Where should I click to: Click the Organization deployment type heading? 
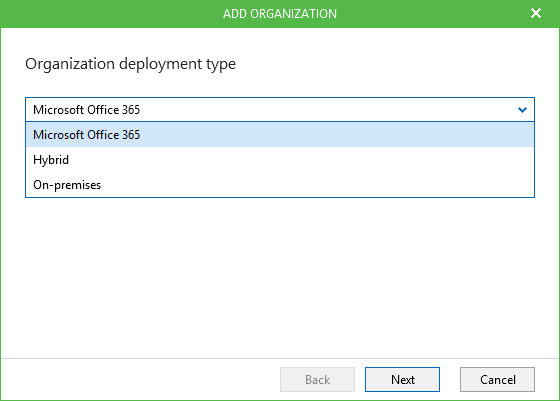coord(130,64)
